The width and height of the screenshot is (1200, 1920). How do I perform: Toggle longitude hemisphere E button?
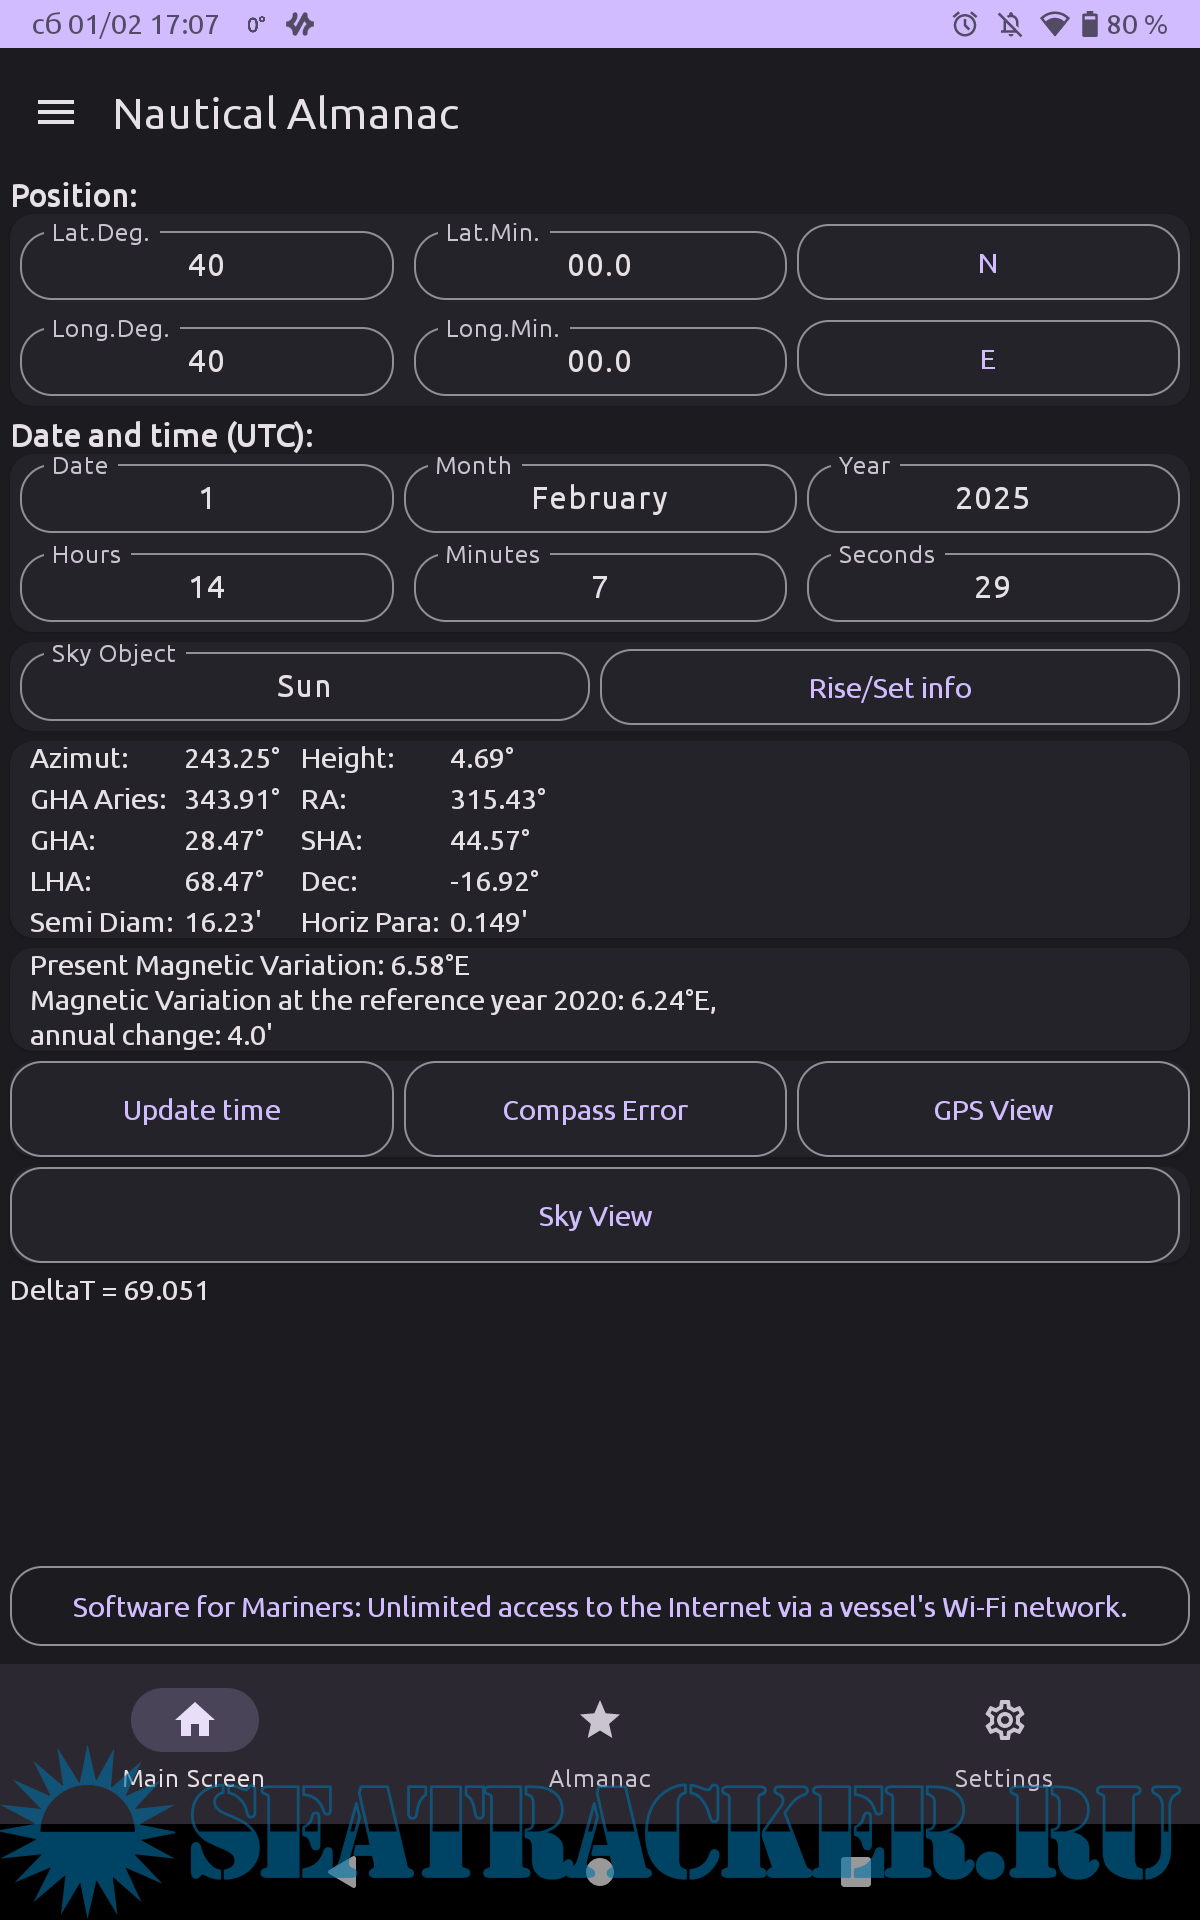point(988,359)
